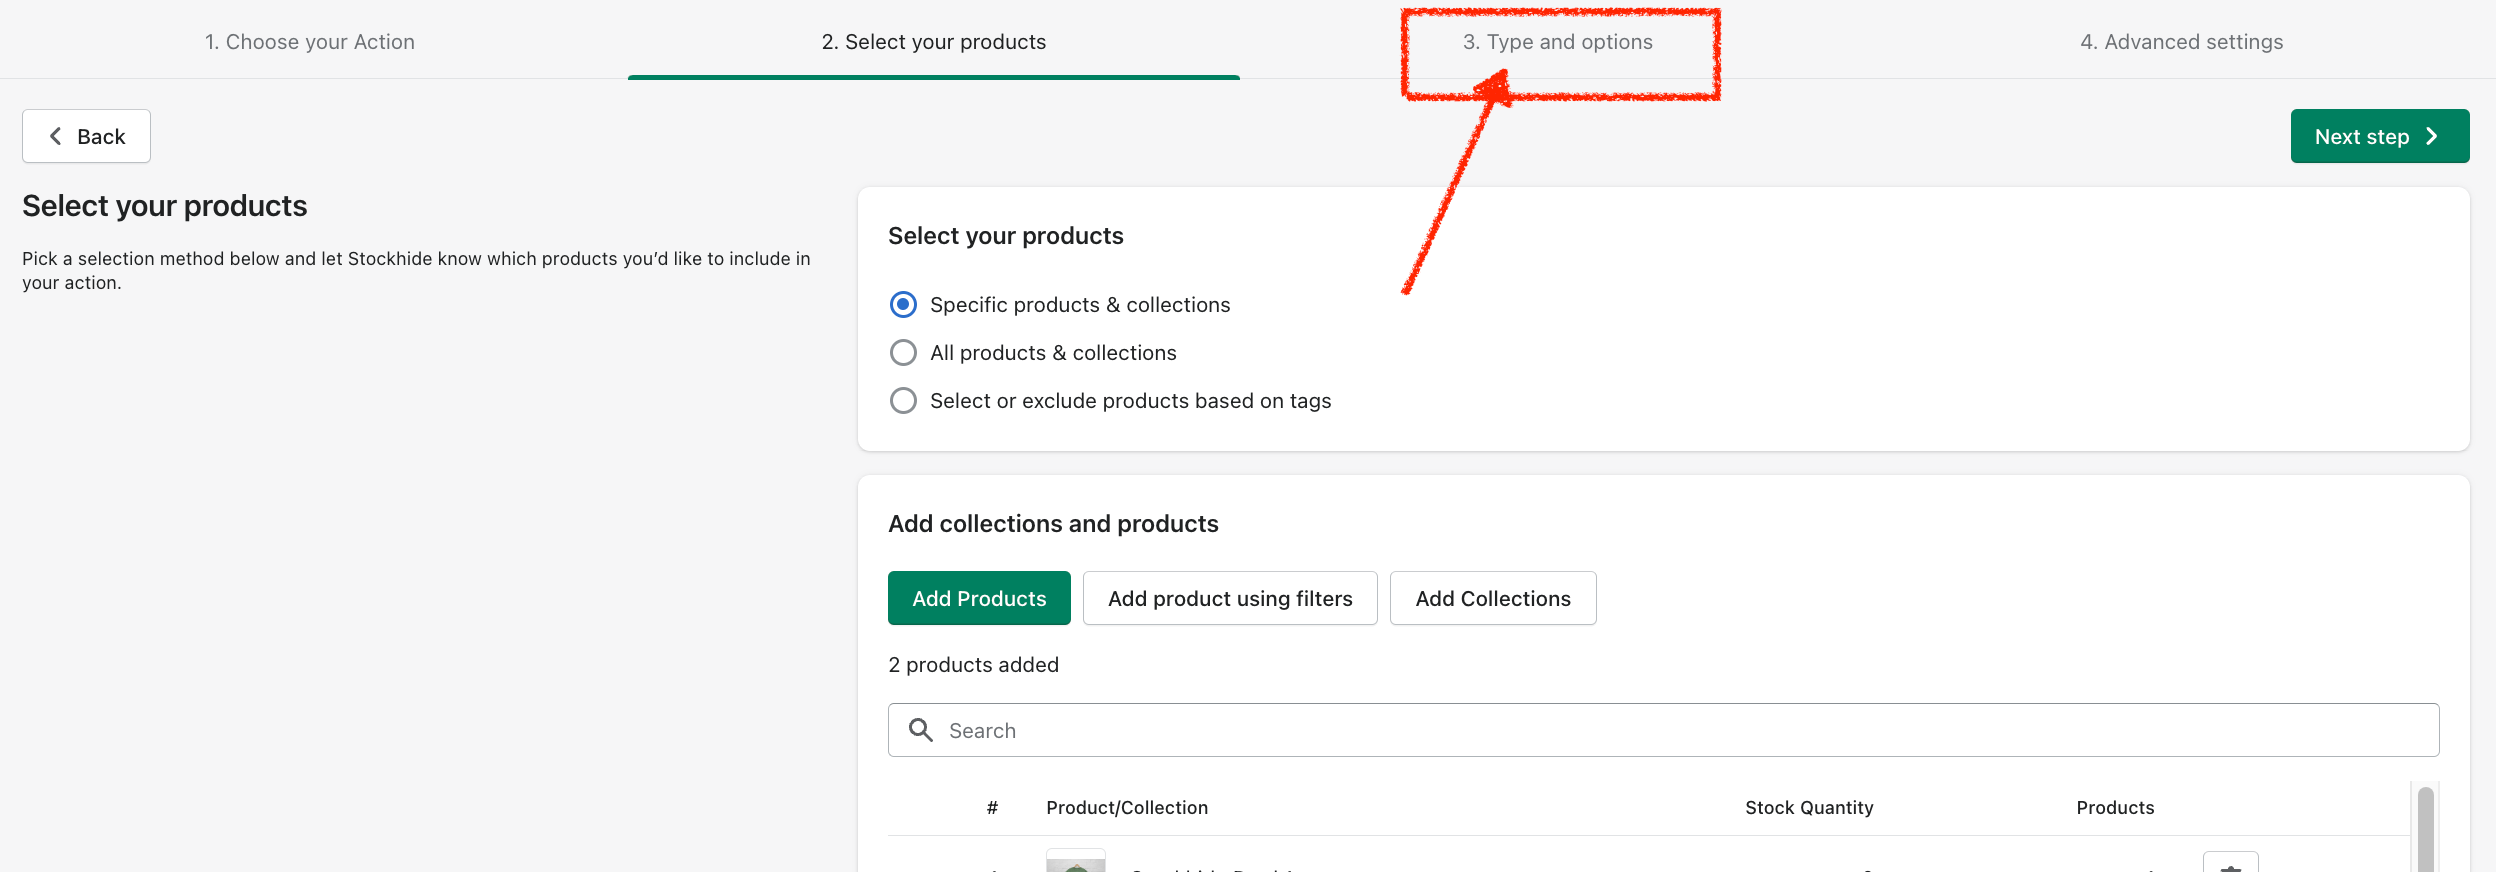
Task: Choose Select or exclude products by tags
Action: point(903,401)
